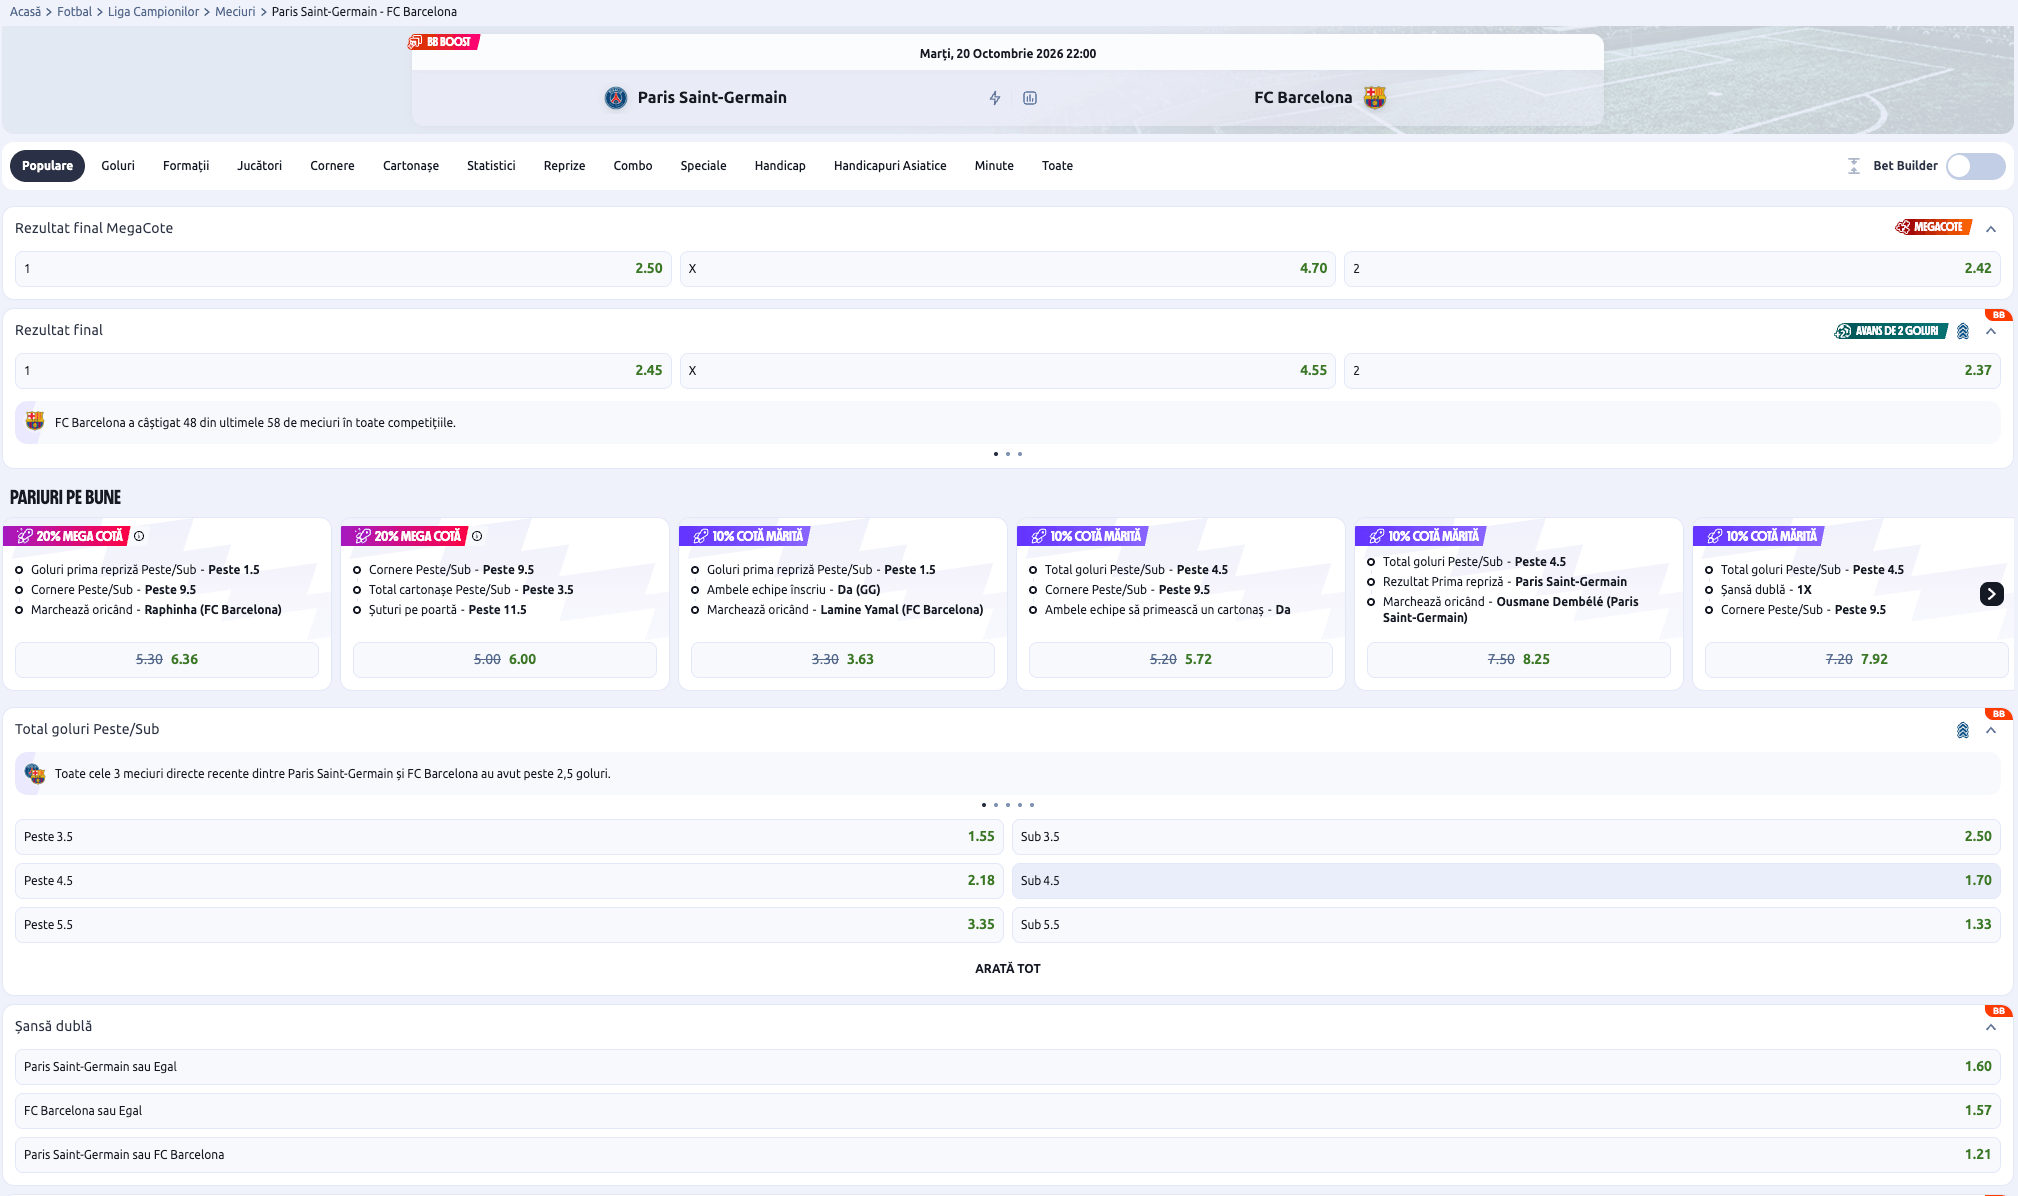Click the info icon beside the second 20% Mega Cotă

coord(477,536)
